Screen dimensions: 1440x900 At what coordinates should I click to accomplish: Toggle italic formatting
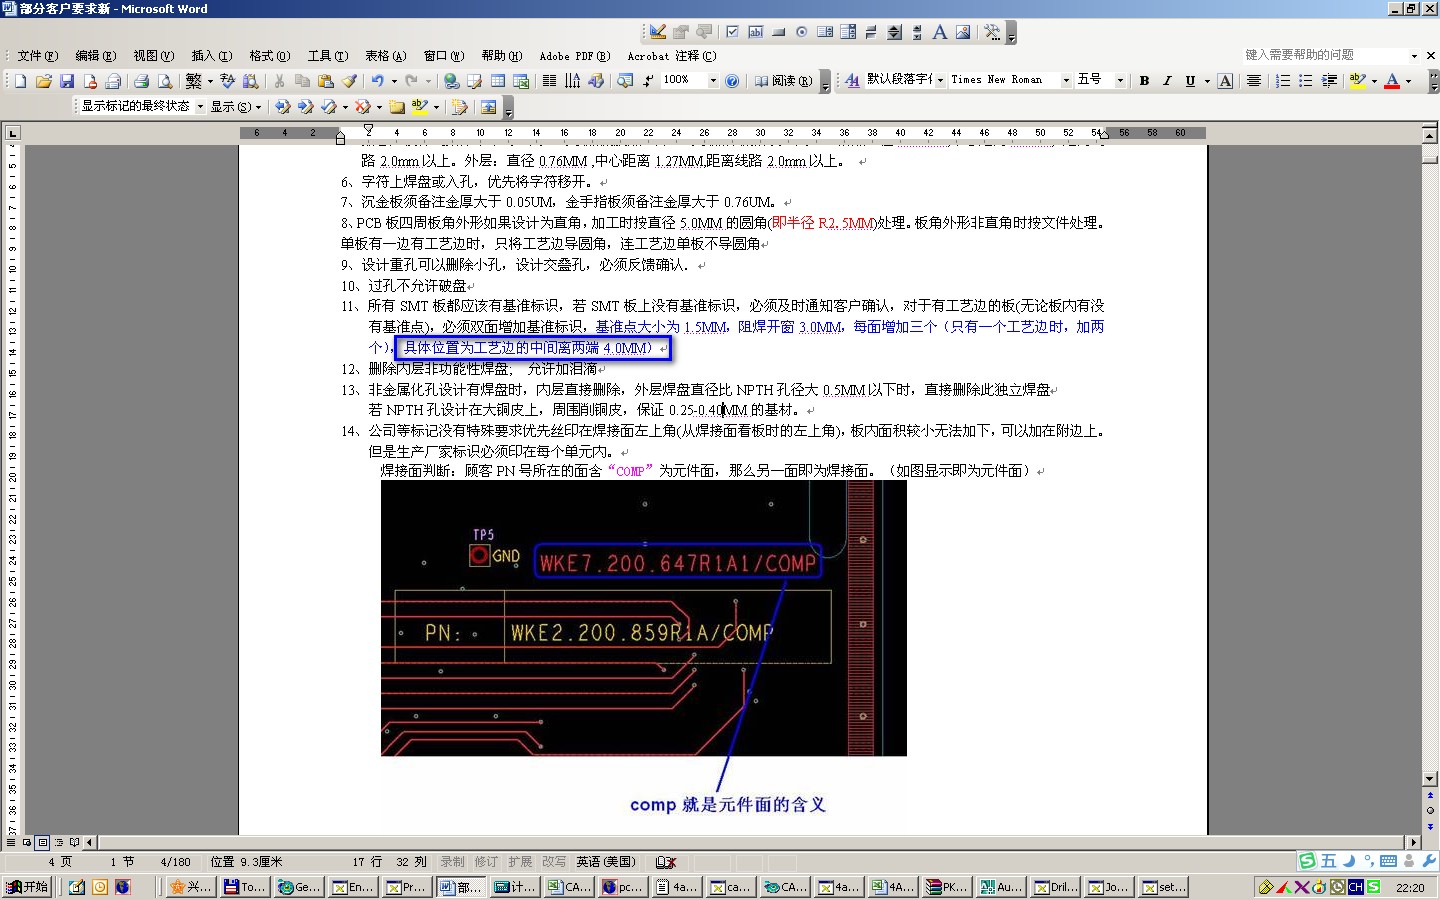(x=1167, y=80)
